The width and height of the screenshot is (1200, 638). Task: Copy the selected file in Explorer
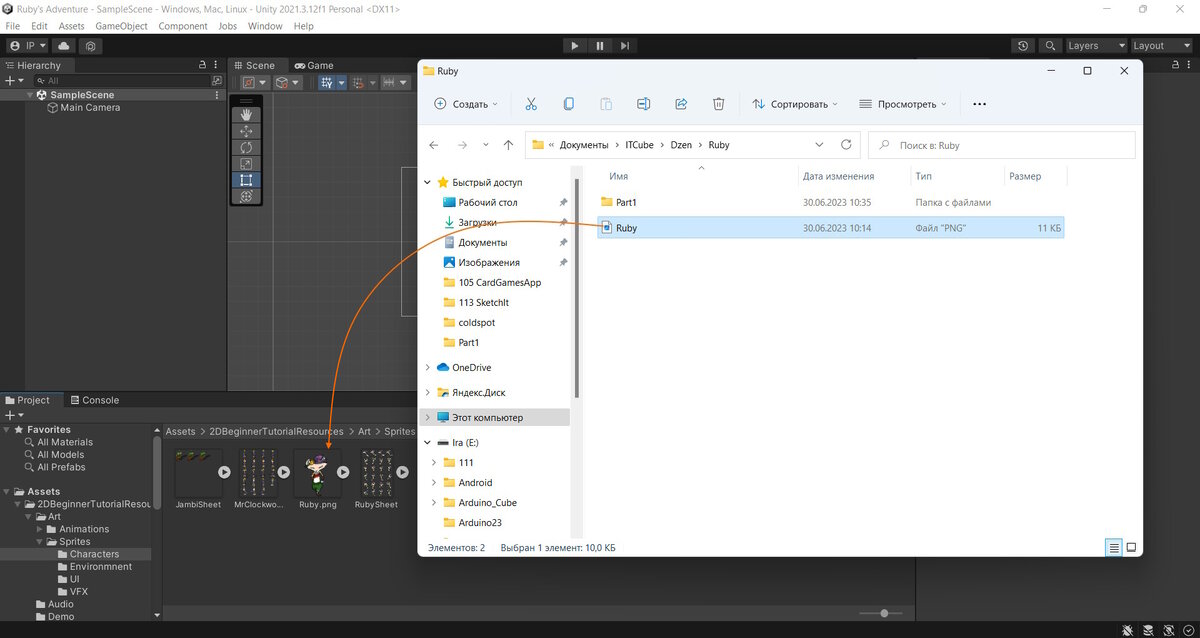pos(569,104)
